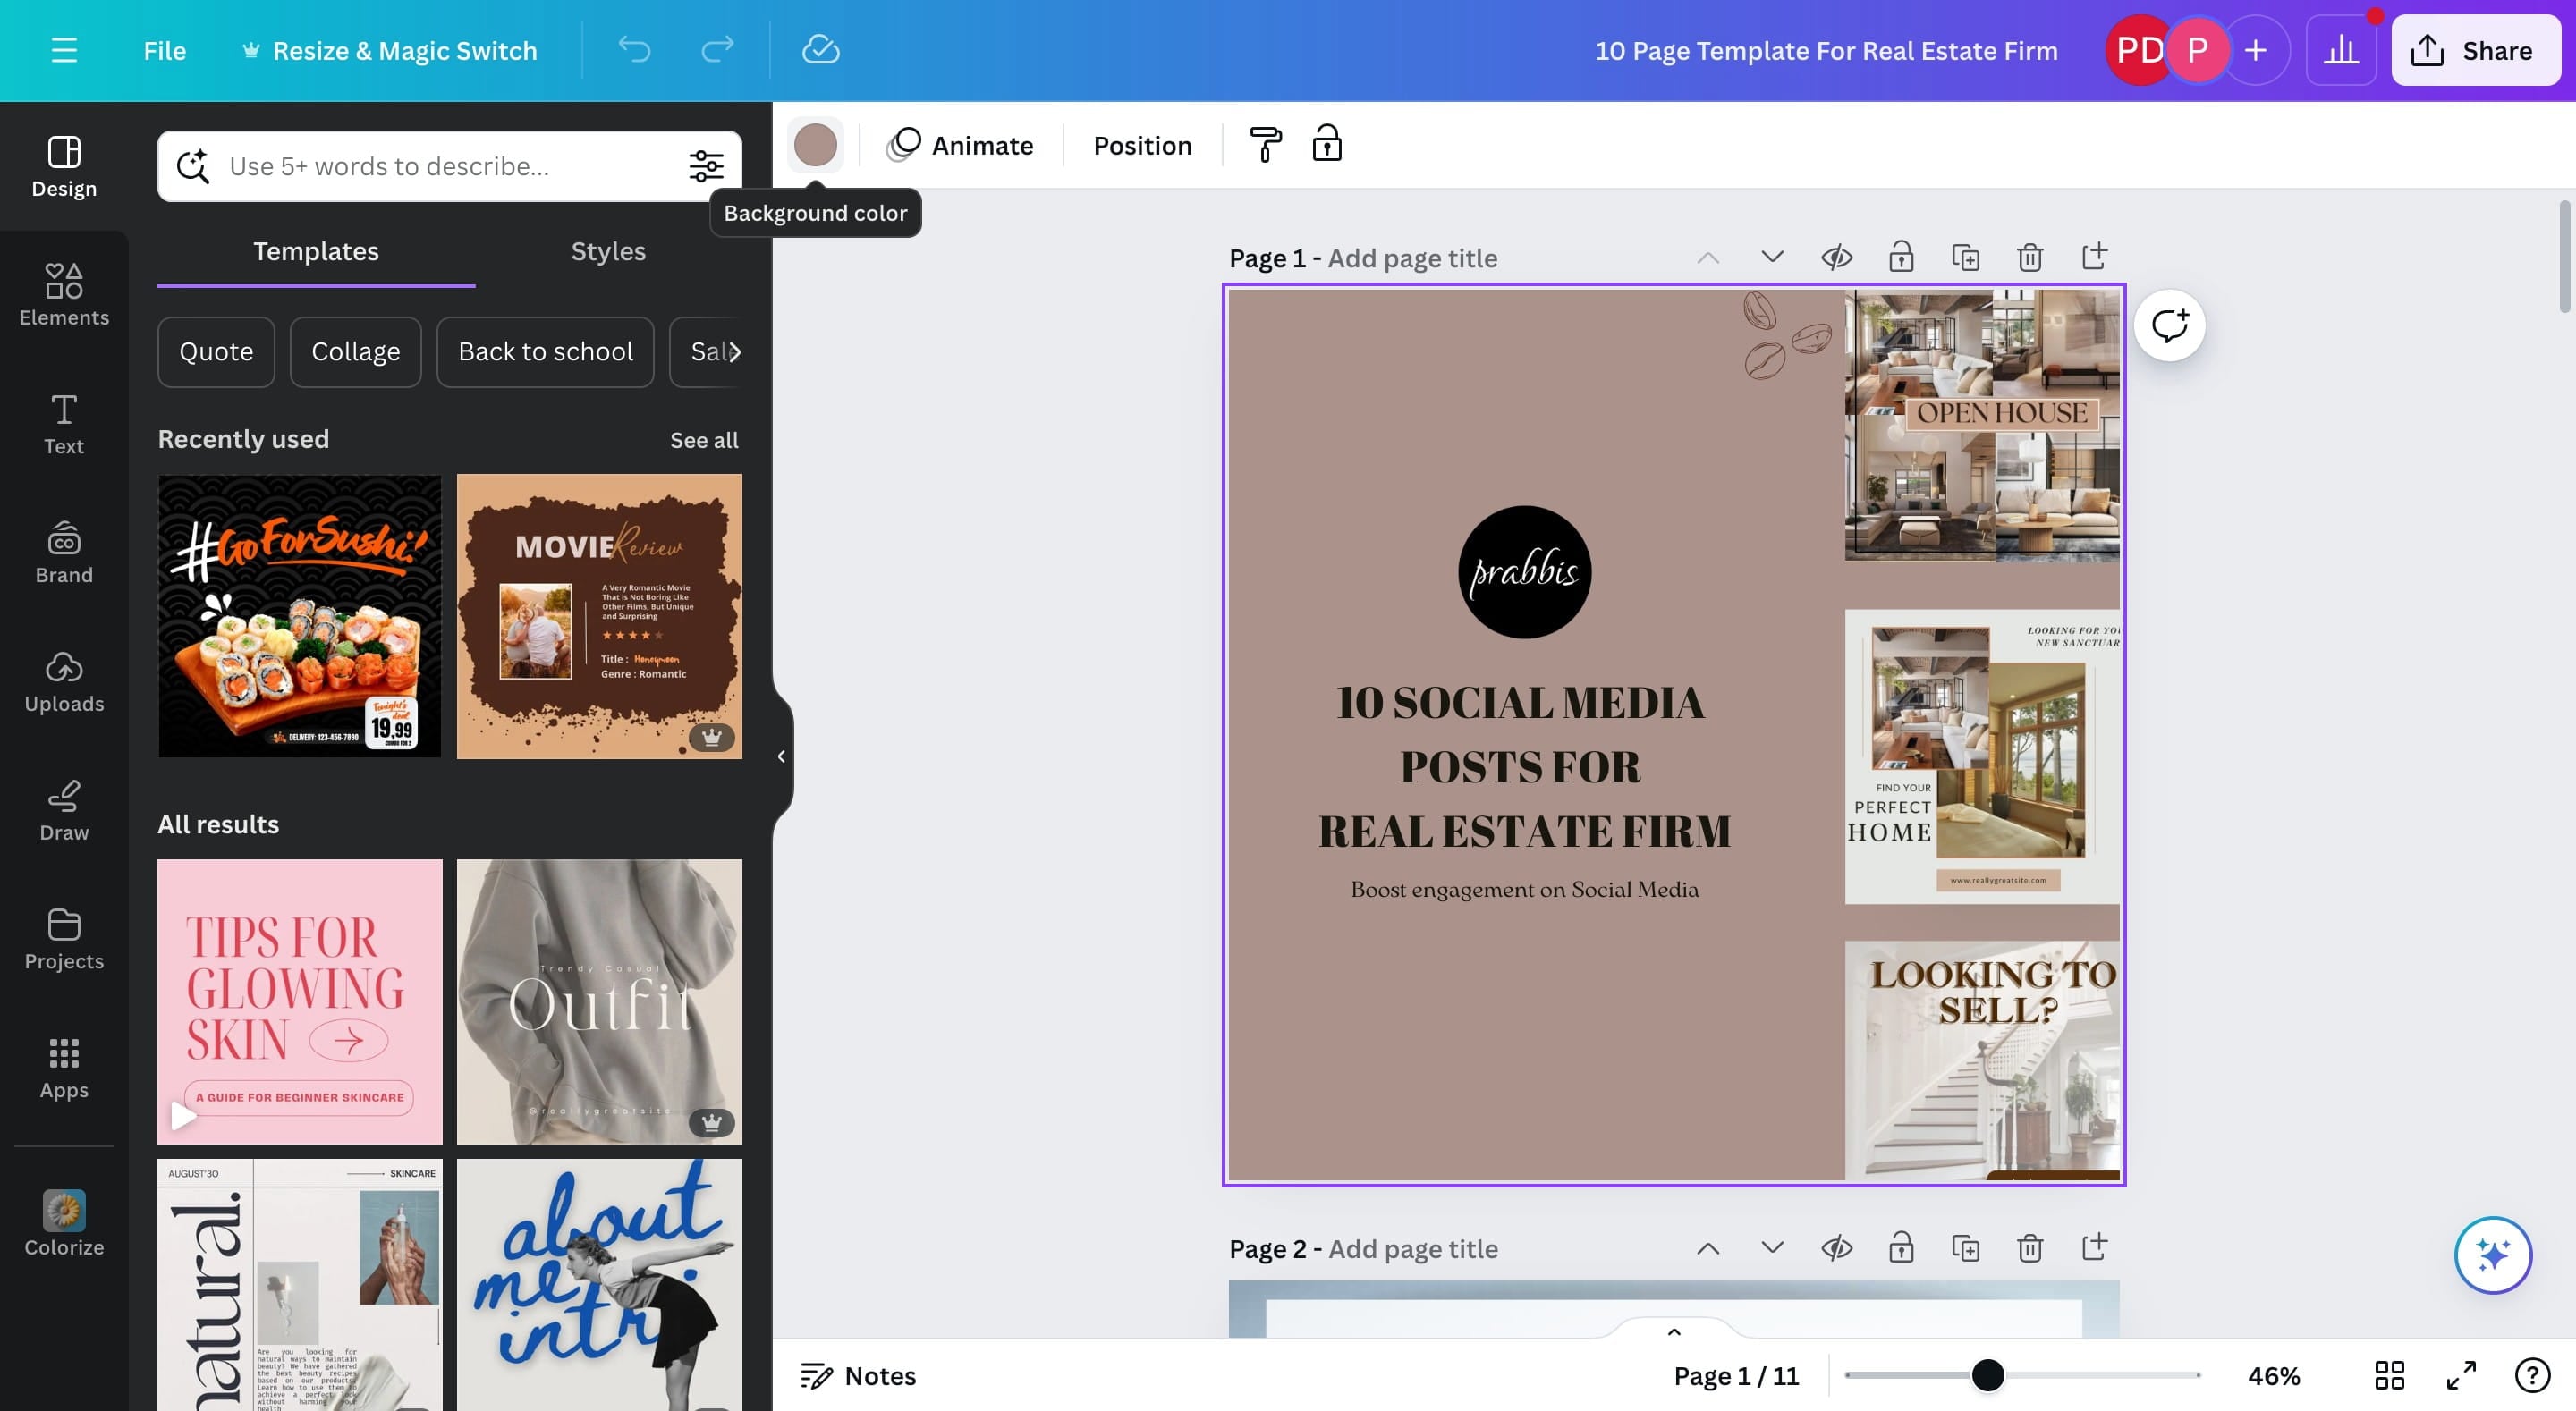Image resolution: width=2576 pixels, height=1411 pixels.
Task: Click the template search field
Action: (x=449, y=166)
